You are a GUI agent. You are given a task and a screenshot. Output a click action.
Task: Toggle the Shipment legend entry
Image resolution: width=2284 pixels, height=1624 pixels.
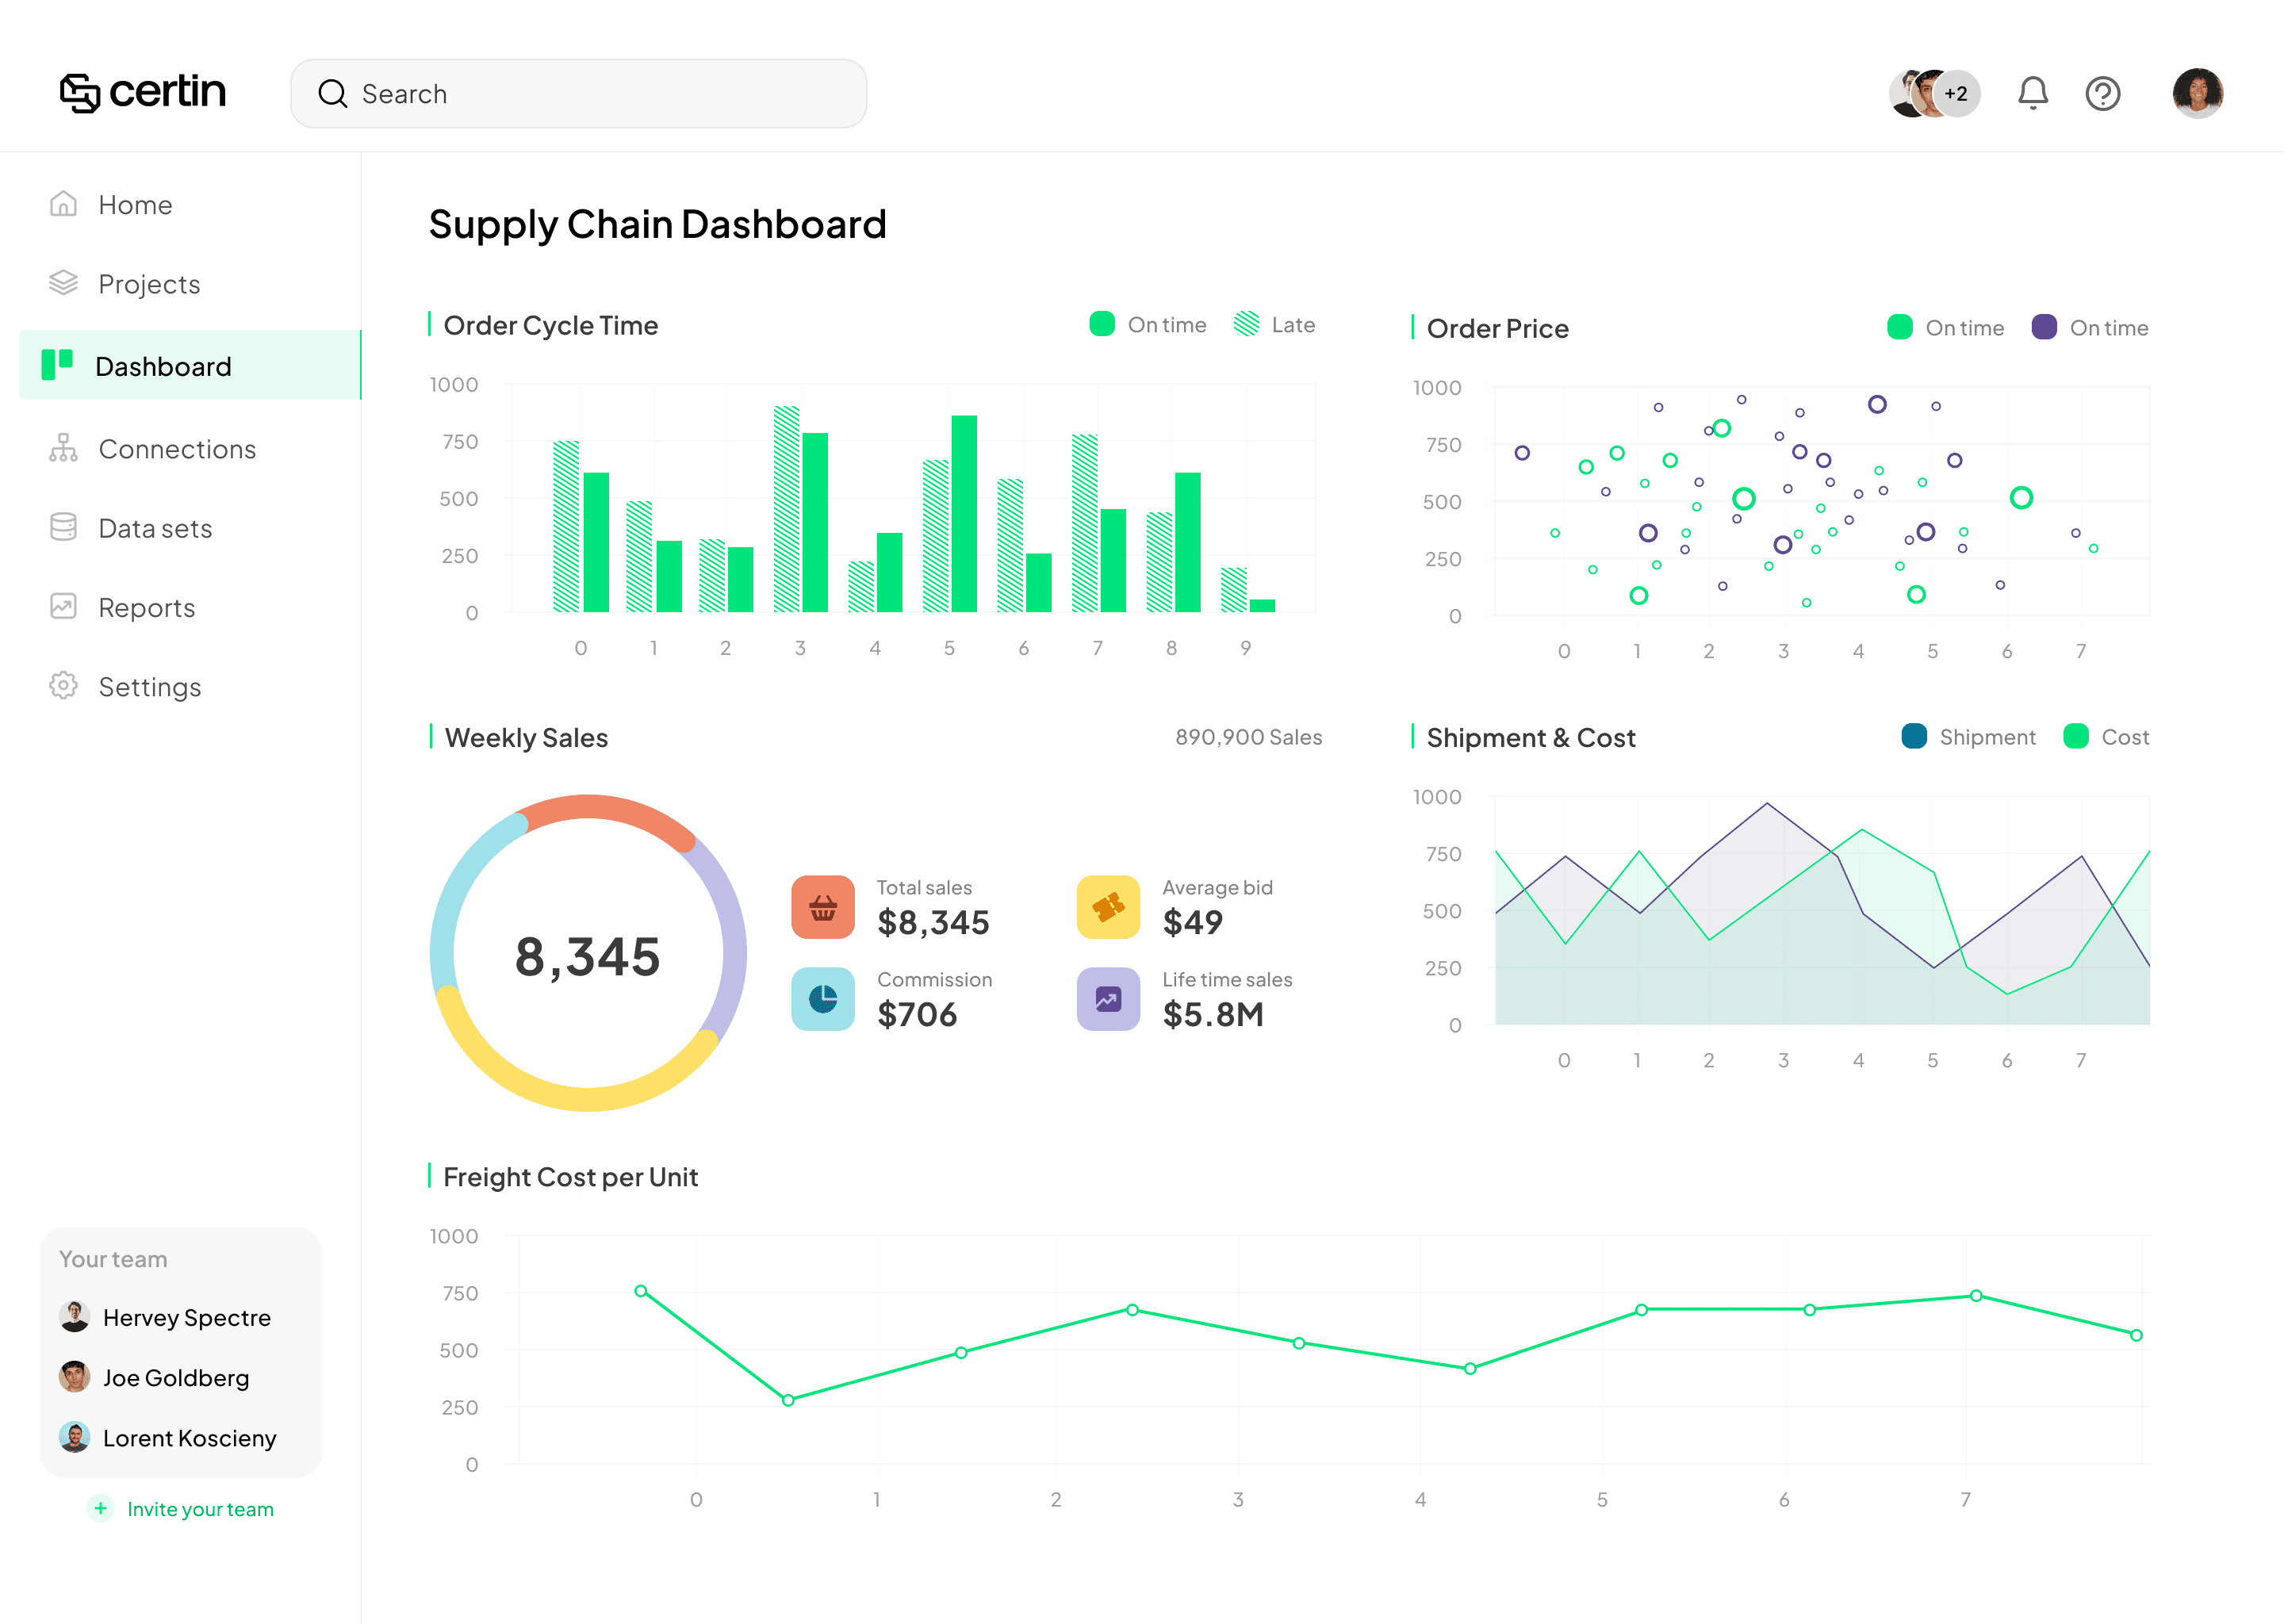coord(1969,736)
